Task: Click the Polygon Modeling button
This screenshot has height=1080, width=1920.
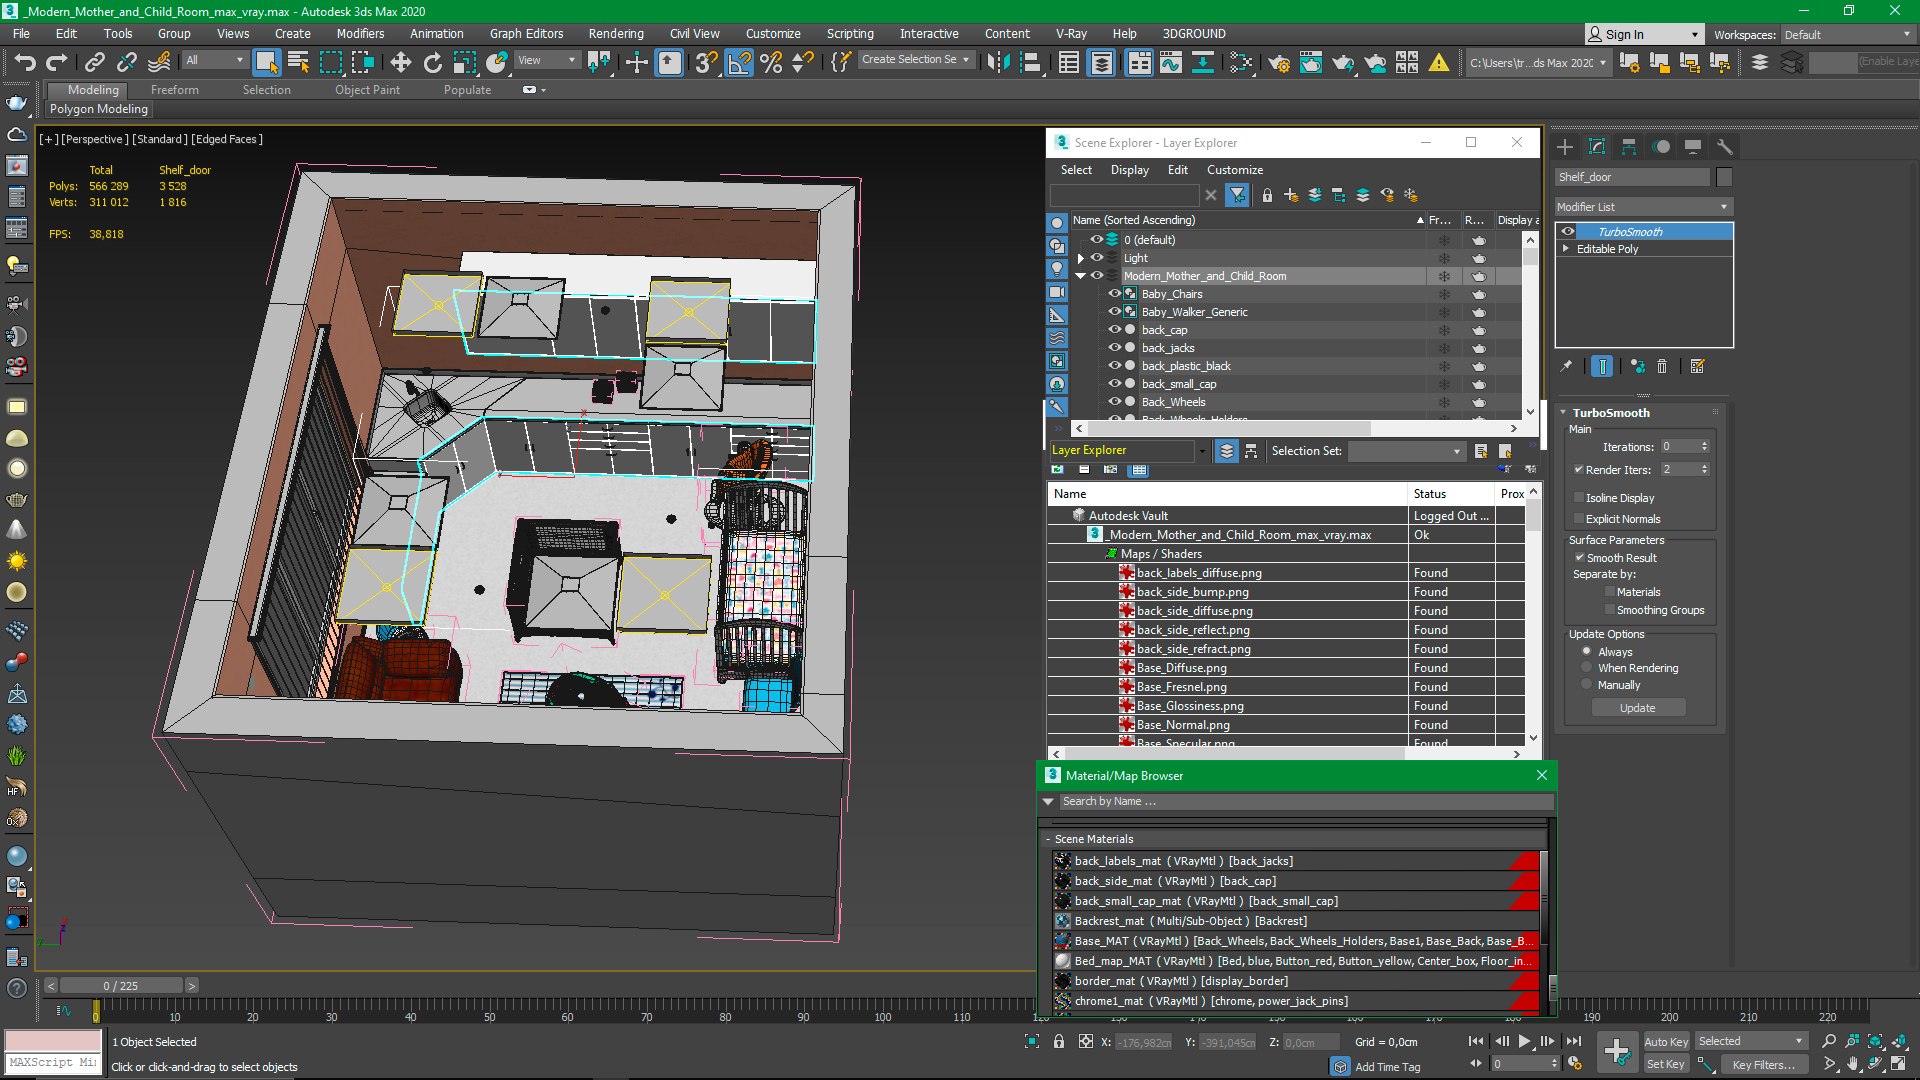Action: pos(99,109)
